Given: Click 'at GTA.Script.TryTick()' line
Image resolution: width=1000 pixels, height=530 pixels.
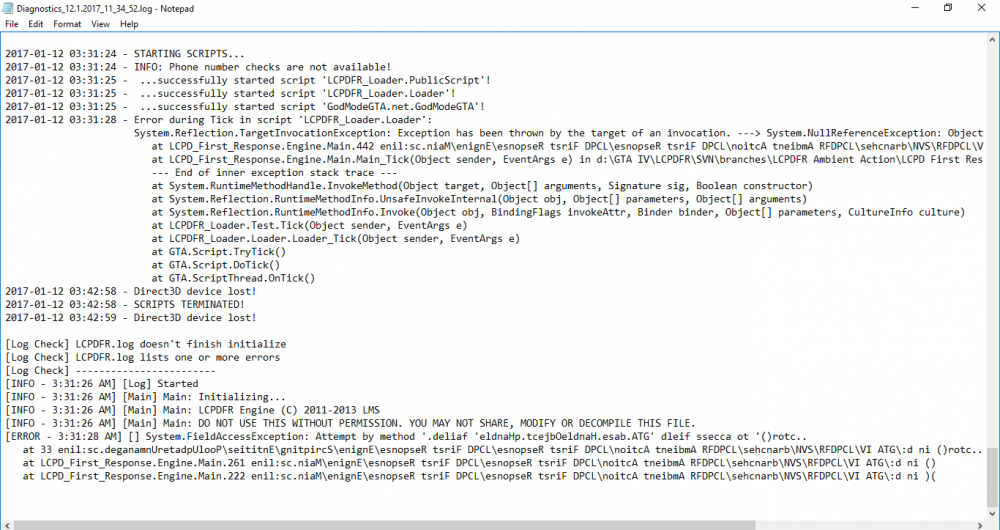Looking at the screenshot, I should click(x=219, y=252).
